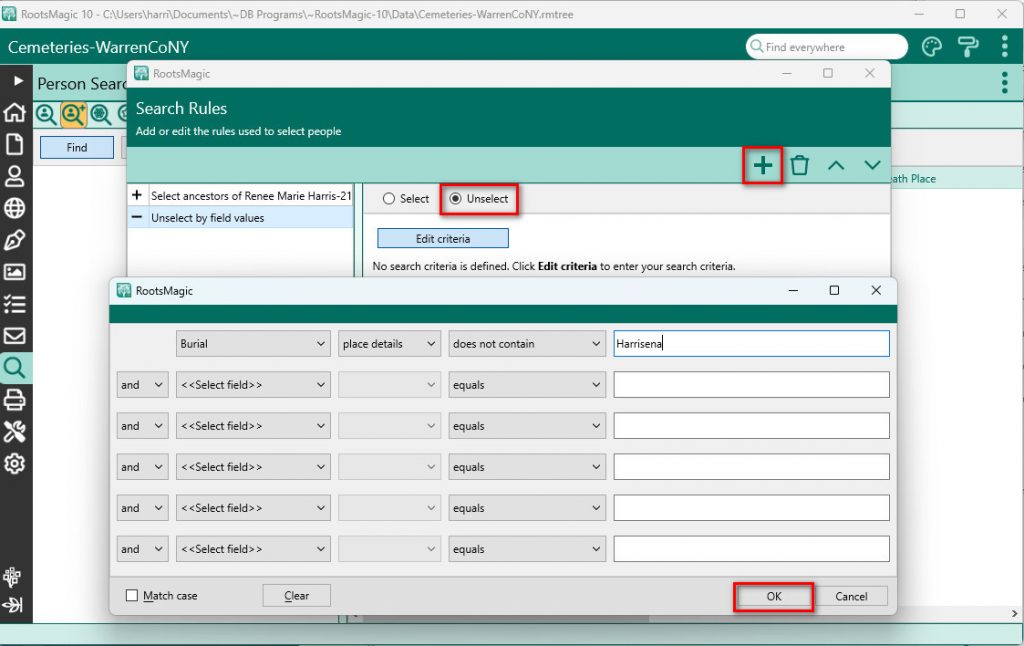Viewport: 1024px width, 646px height.
Task: Click the Find button in Person Search
Action: [x=76, y=148]
